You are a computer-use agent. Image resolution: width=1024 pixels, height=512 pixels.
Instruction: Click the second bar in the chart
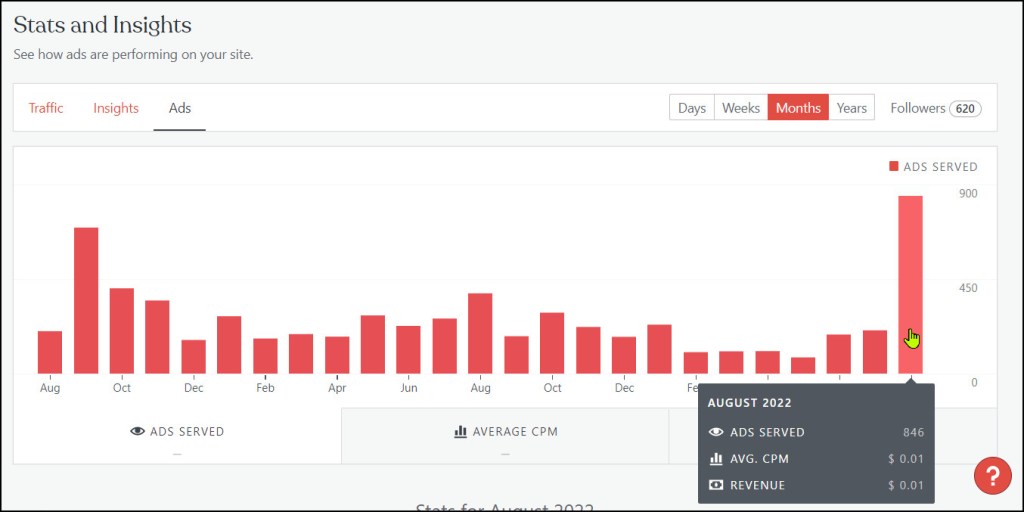coord(86,300)
